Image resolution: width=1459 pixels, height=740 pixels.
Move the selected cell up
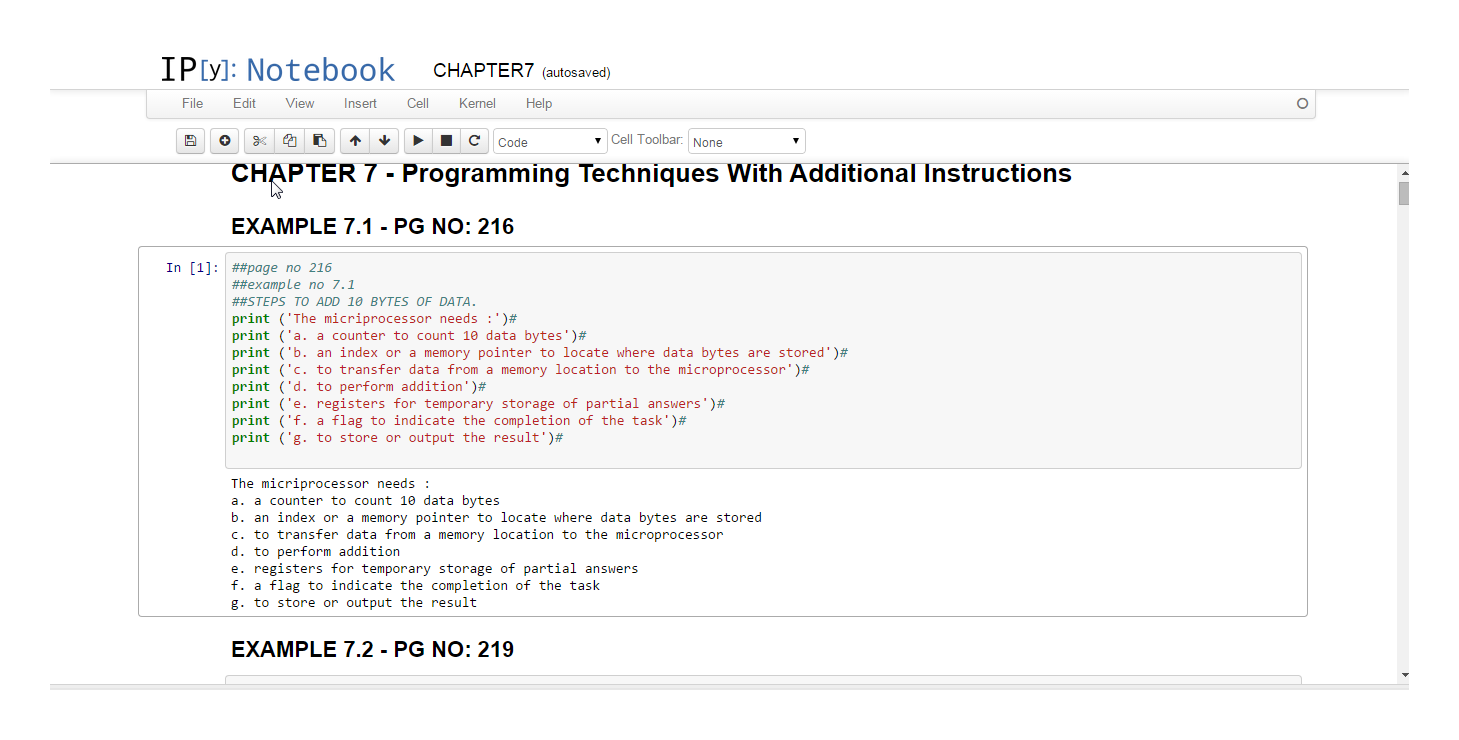[355, 141]
